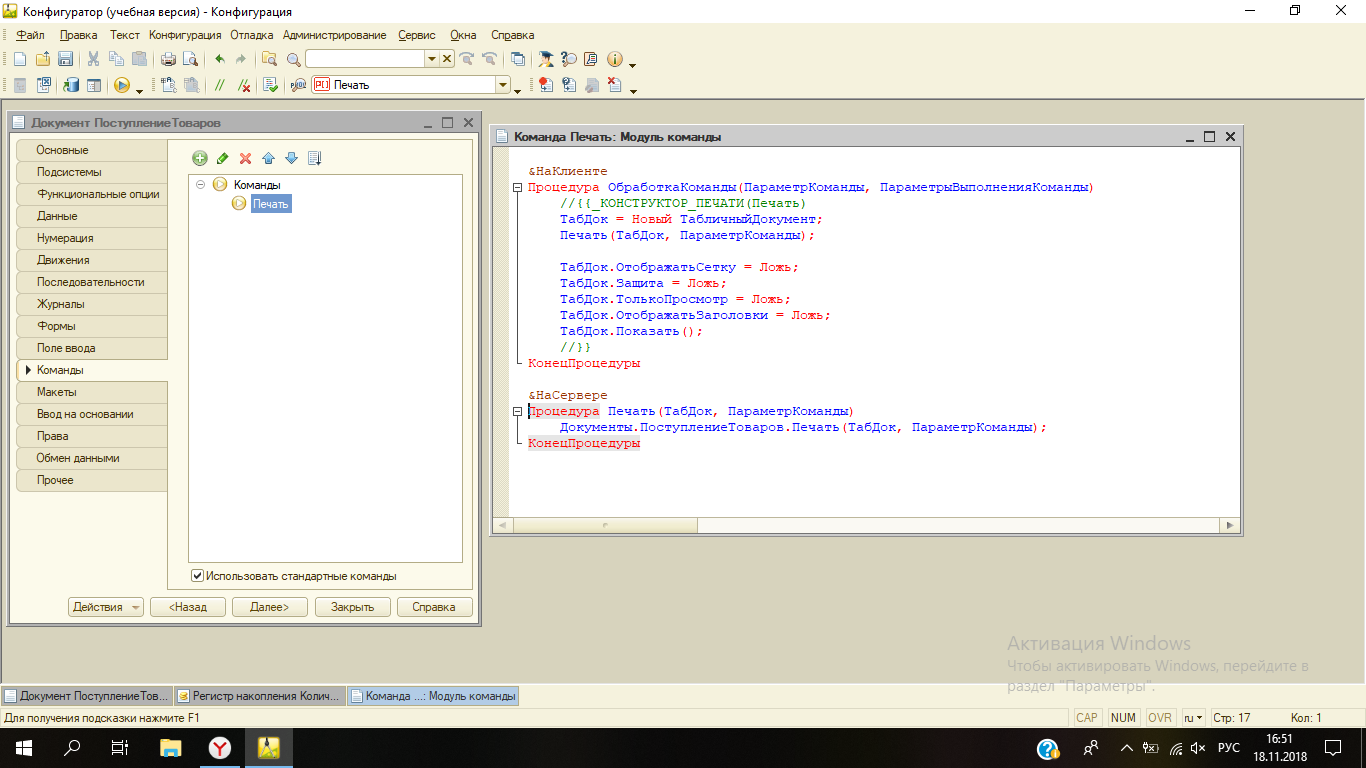Click the green plus Add command icon

click(x=200, y=158)
